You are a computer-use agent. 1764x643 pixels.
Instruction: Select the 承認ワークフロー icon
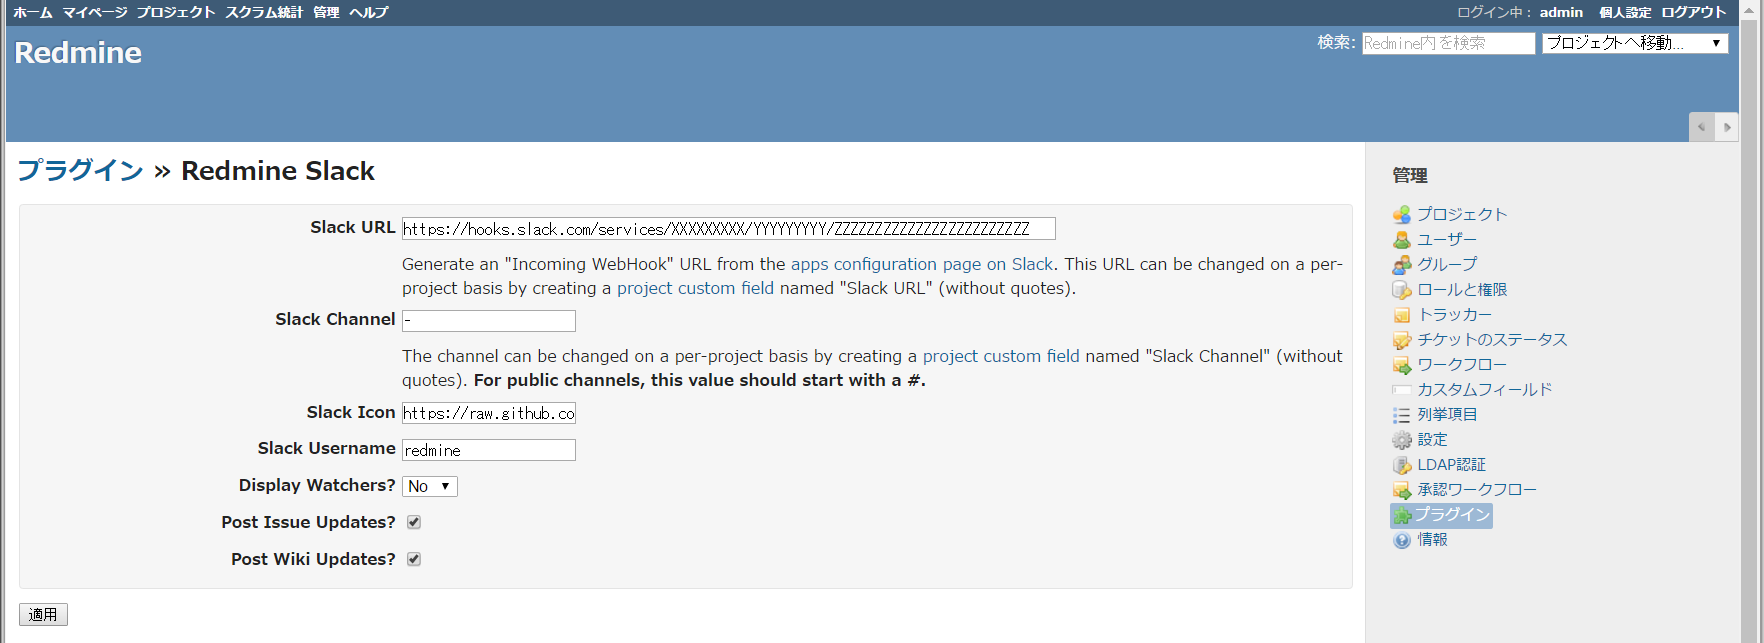[x=1403, y=489]
